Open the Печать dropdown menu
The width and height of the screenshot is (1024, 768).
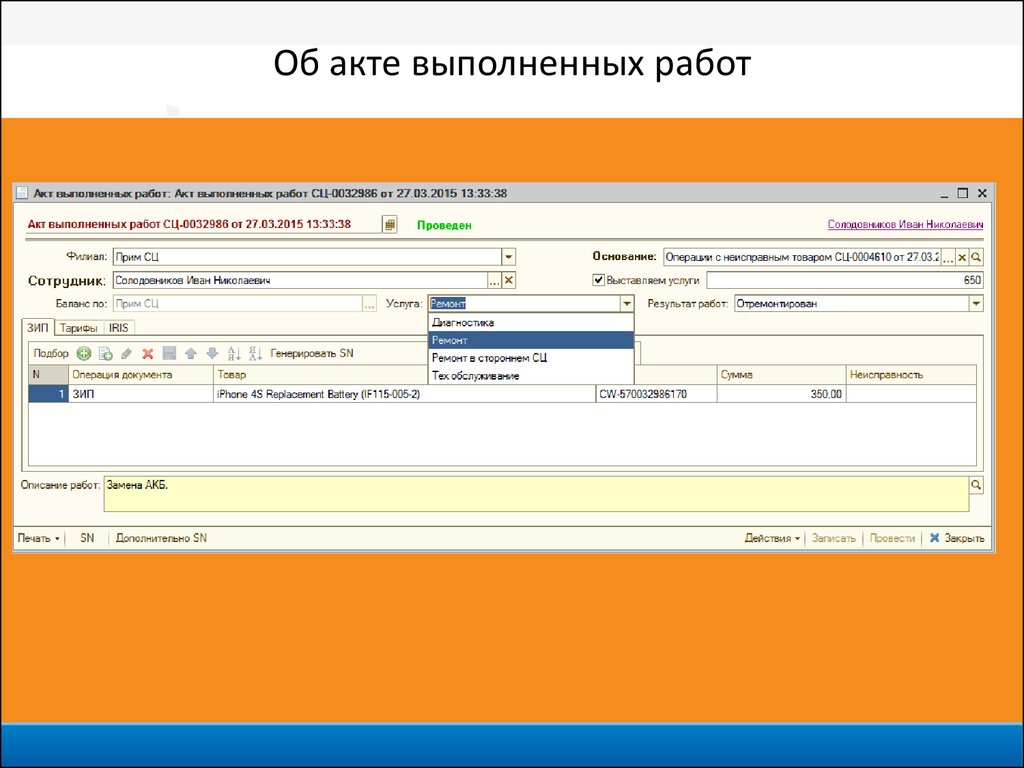pyautogui.click(x=38, y=538)
